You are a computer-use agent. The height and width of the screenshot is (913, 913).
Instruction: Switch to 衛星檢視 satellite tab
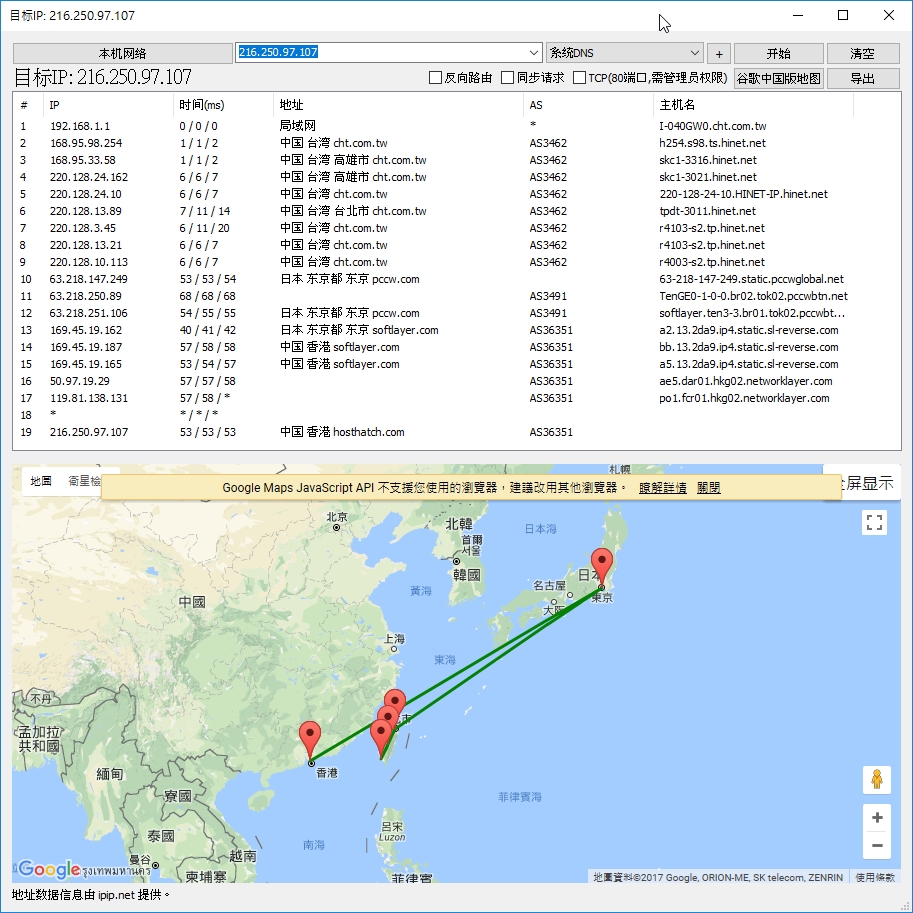pyautogui.click(x=84, y=481)
